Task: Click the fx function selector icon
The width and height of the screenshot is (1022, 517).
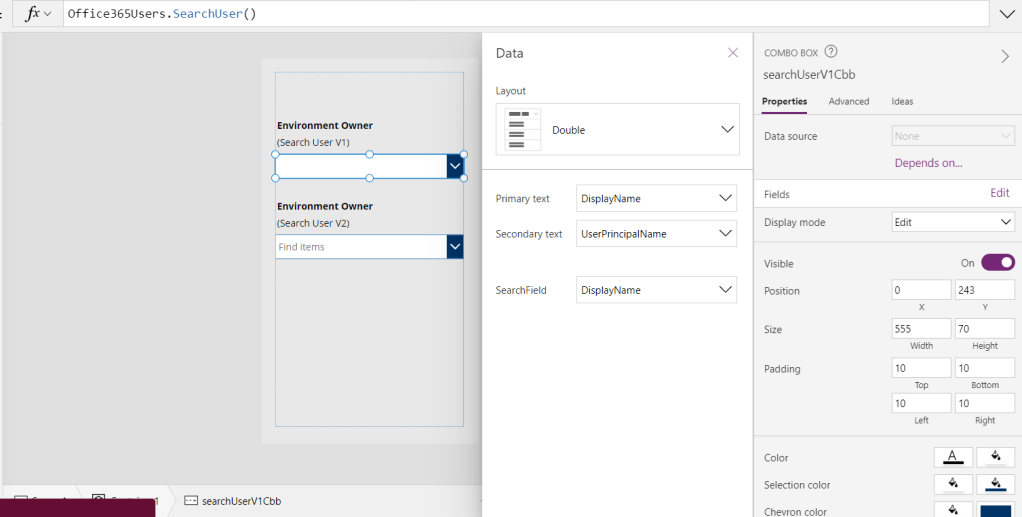Action: (x=38, y=14)
